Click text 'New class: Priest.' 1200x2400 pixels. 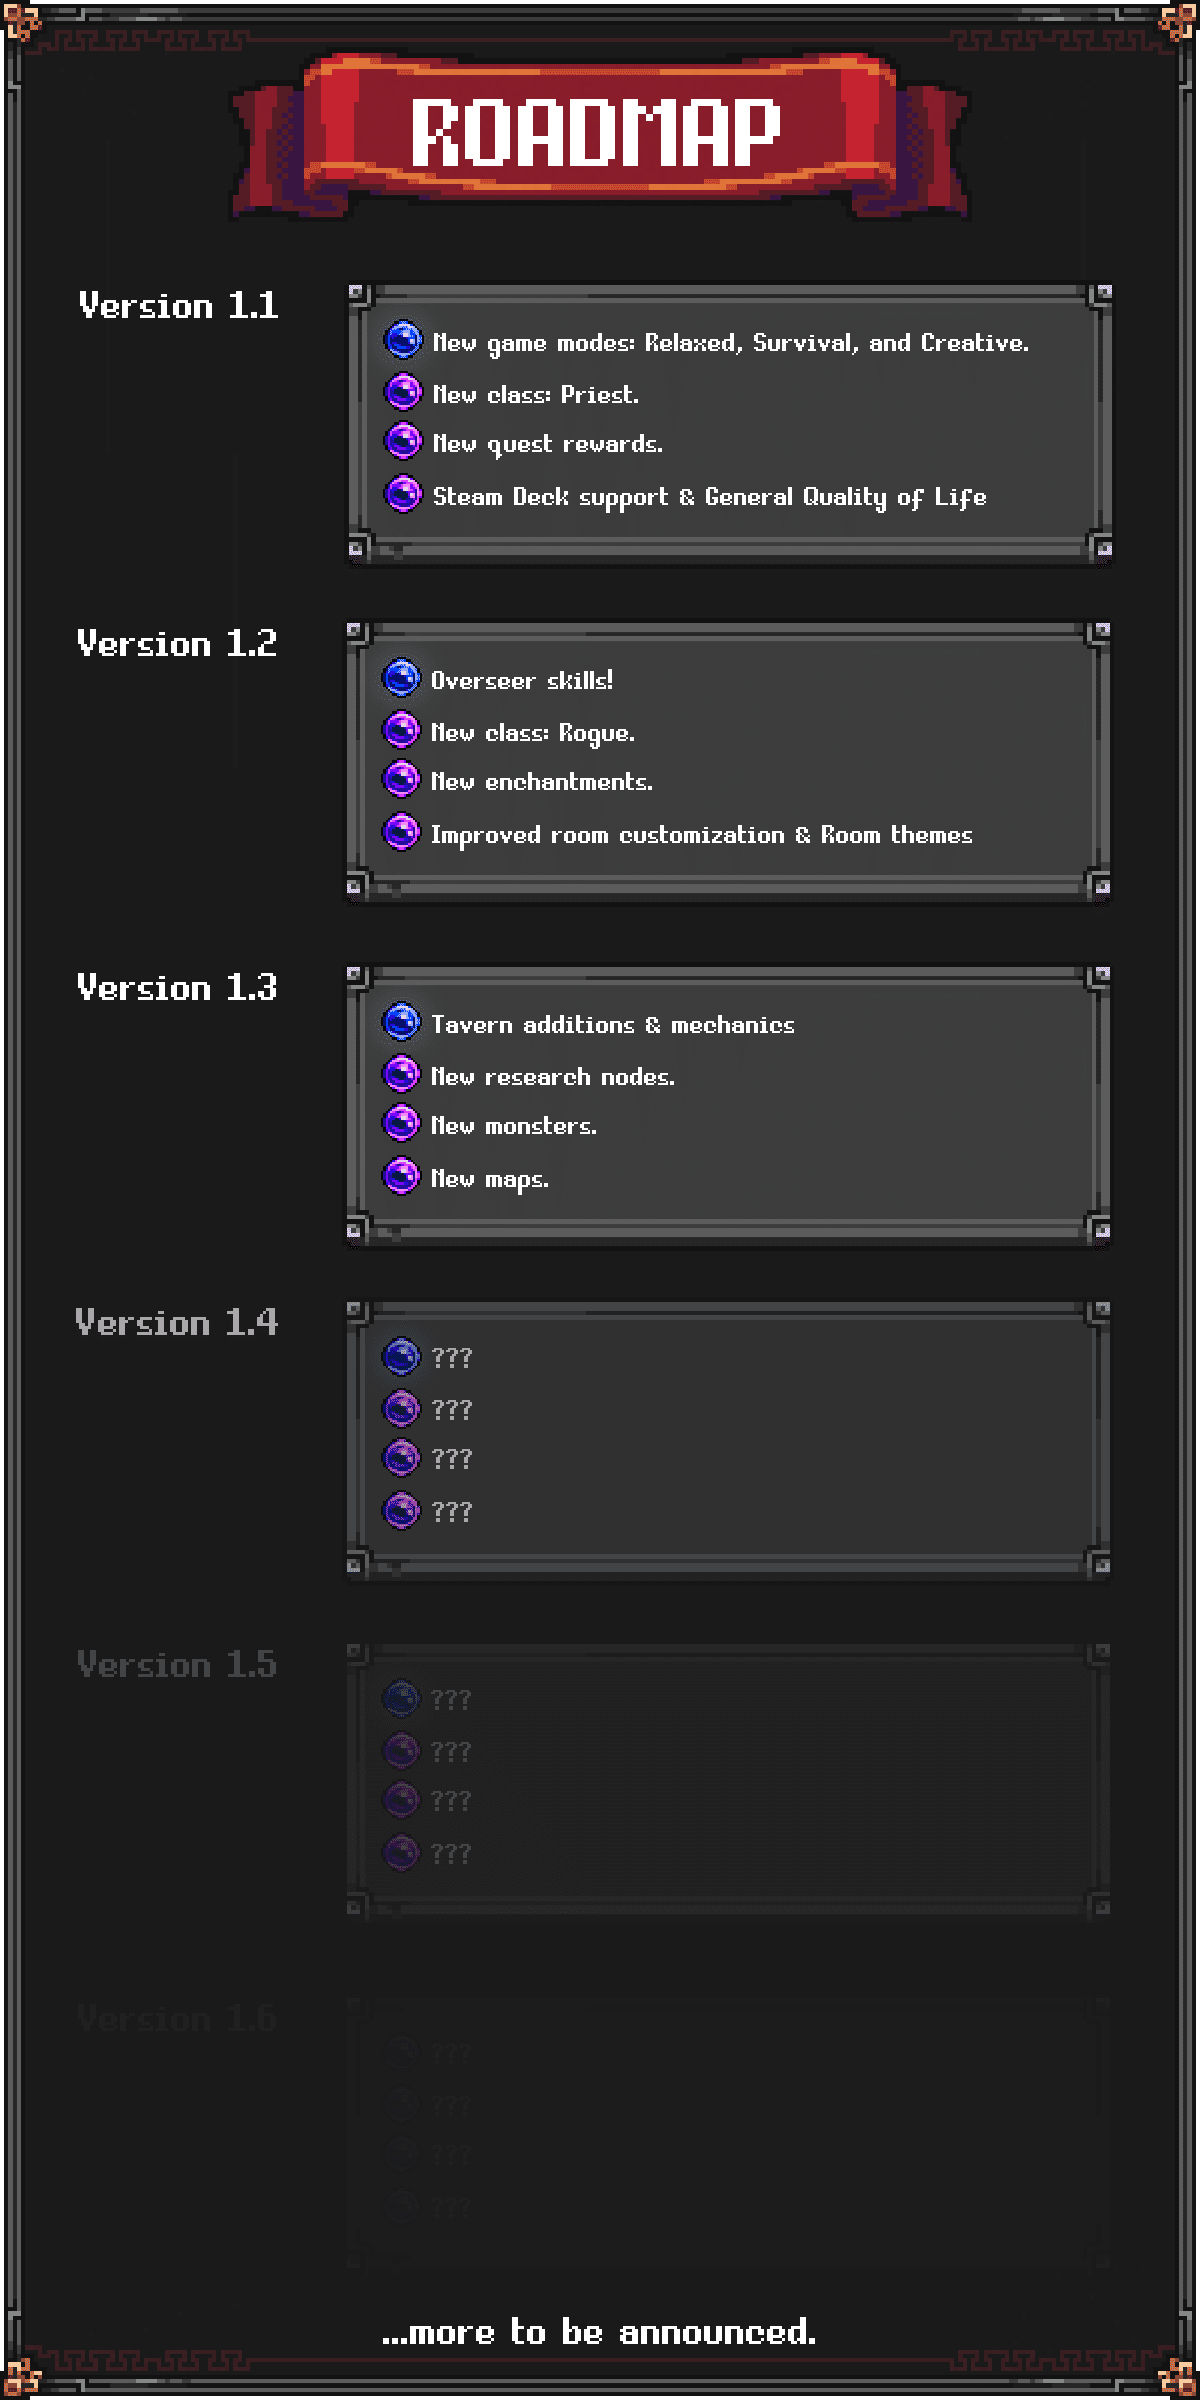point(535,395)
